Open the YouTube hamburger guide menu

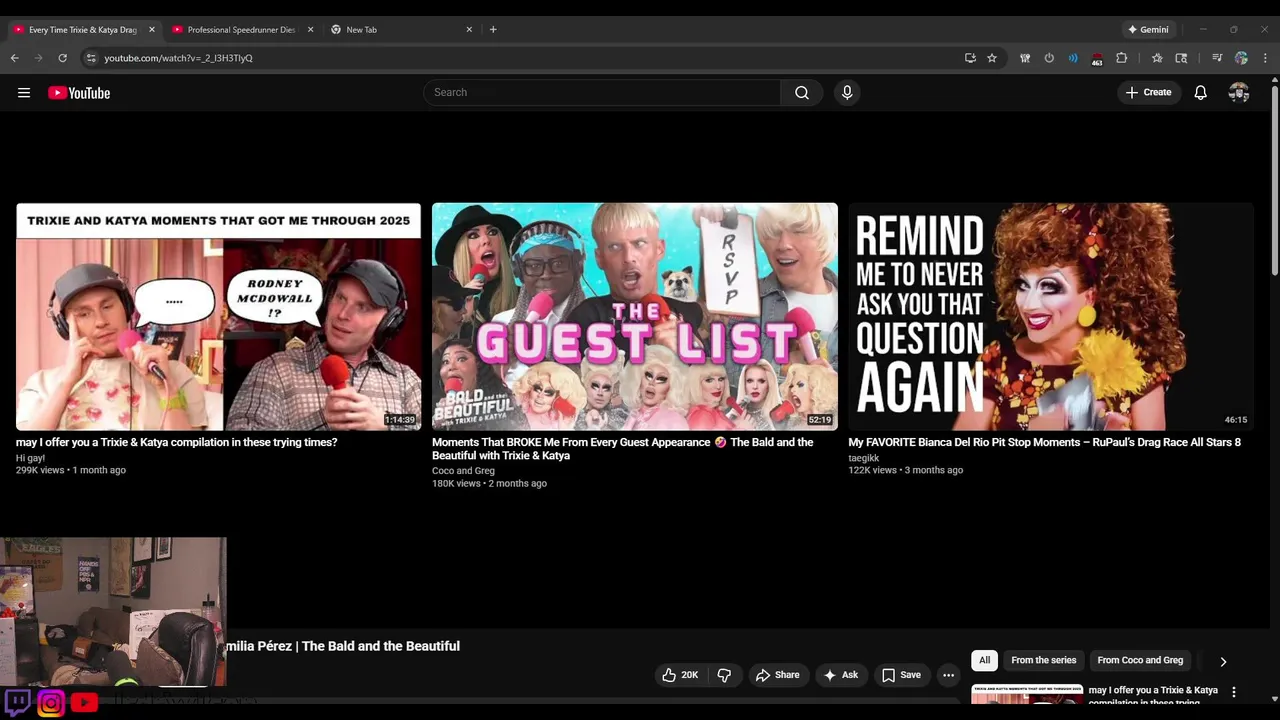tap(24, 93)
